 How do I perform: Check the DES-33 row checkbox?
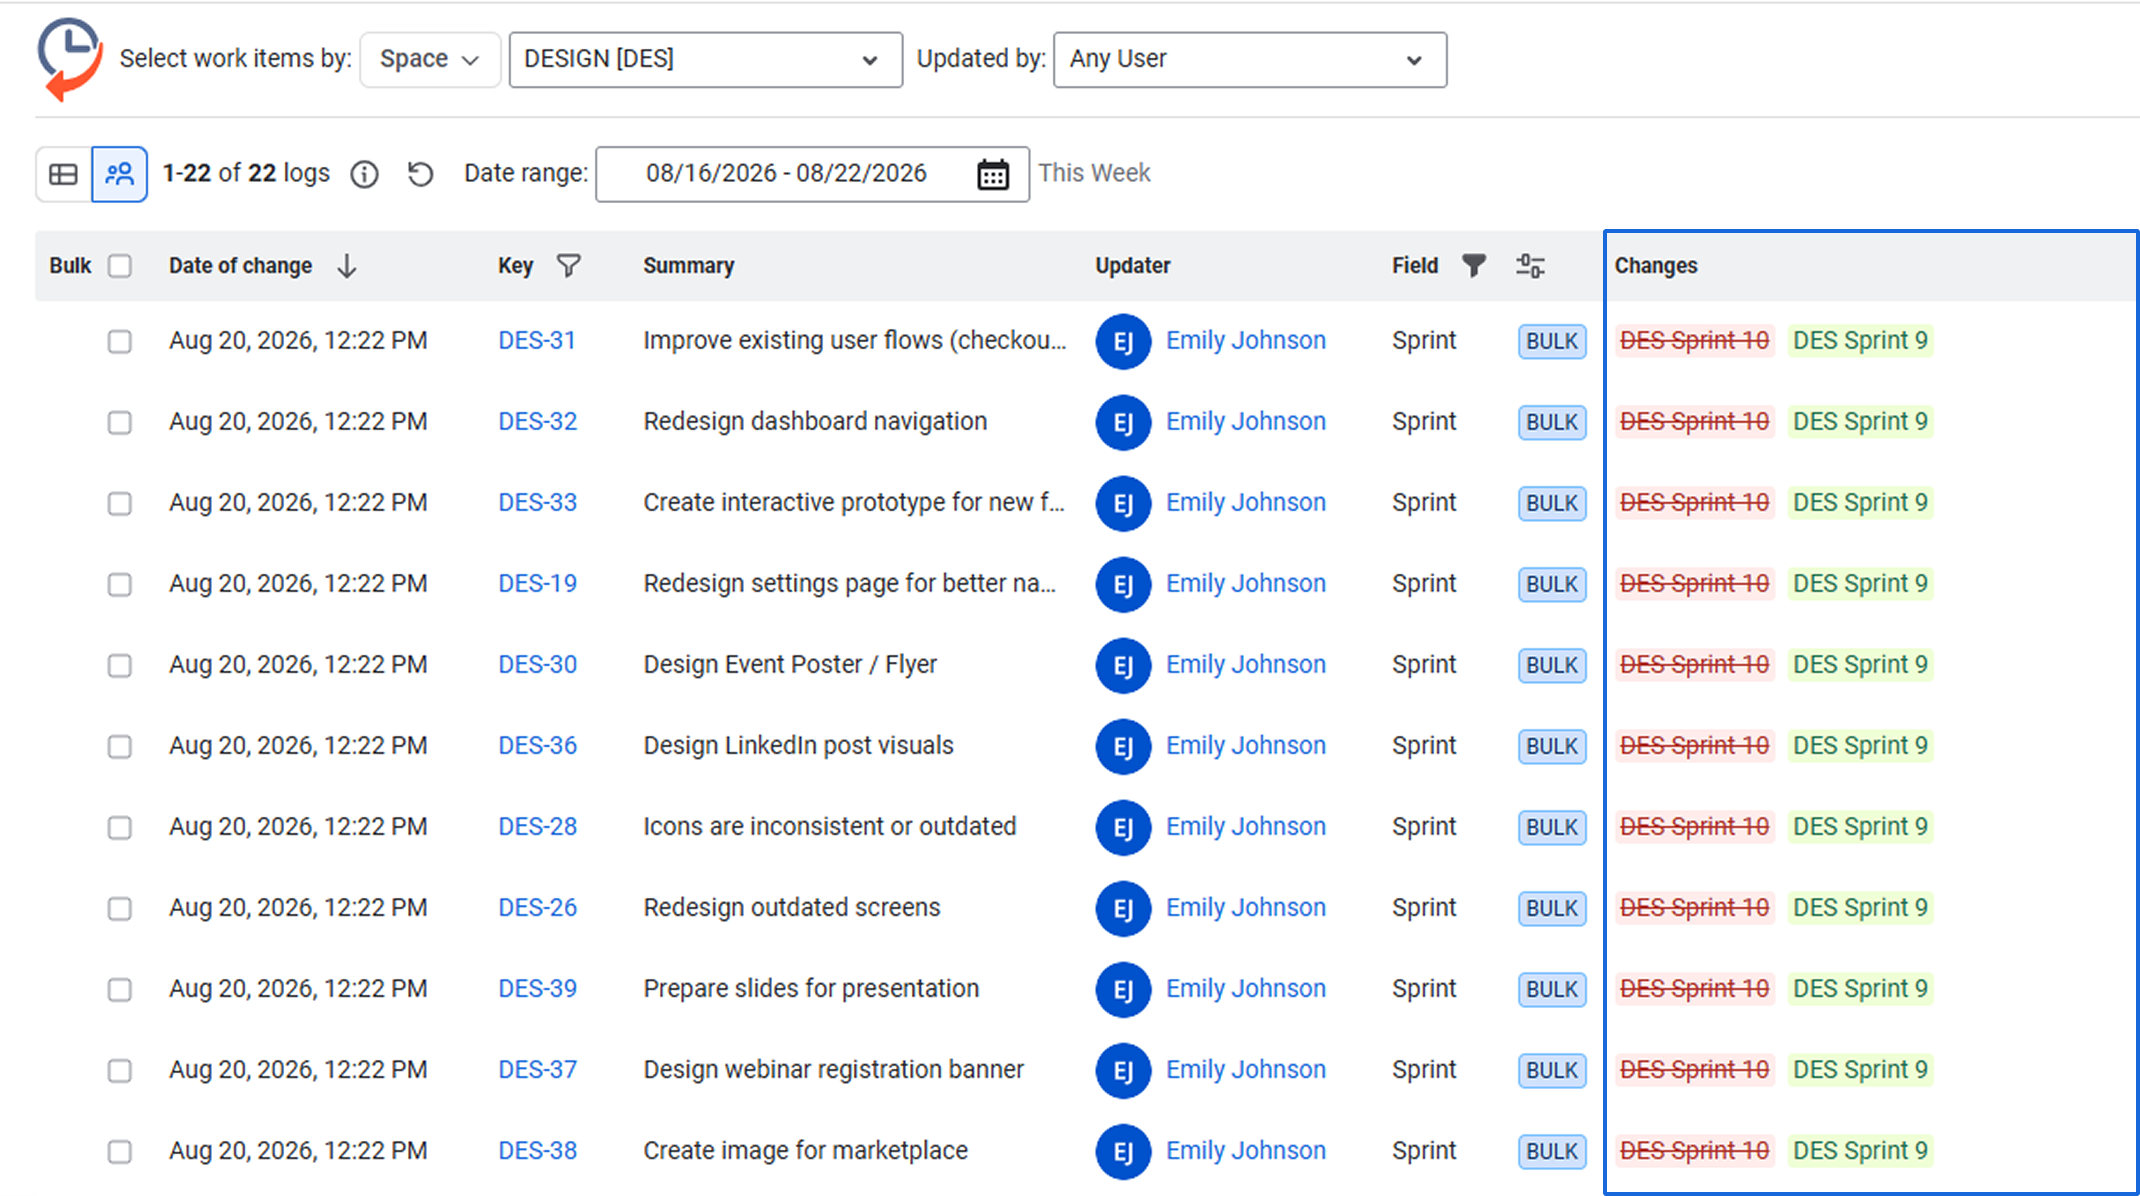click(x=120, y=503)
